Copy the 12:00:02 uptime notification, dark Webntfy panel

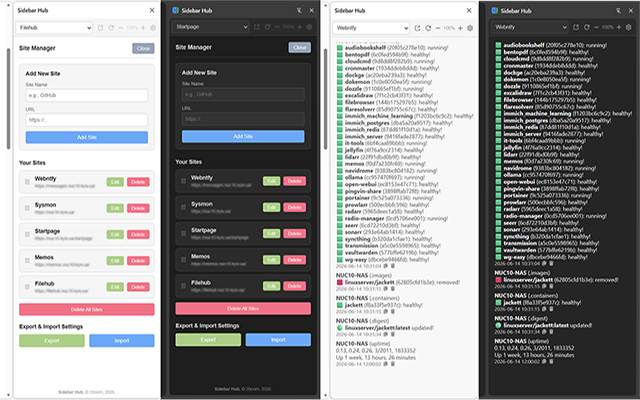544,362
